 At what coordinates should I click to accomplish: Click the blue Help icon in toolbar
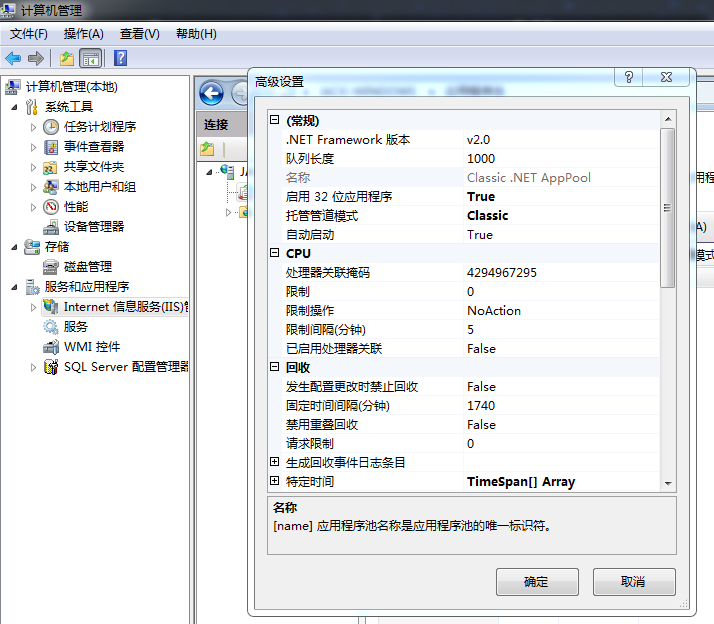pyautogui.click(x=120, y=58)
